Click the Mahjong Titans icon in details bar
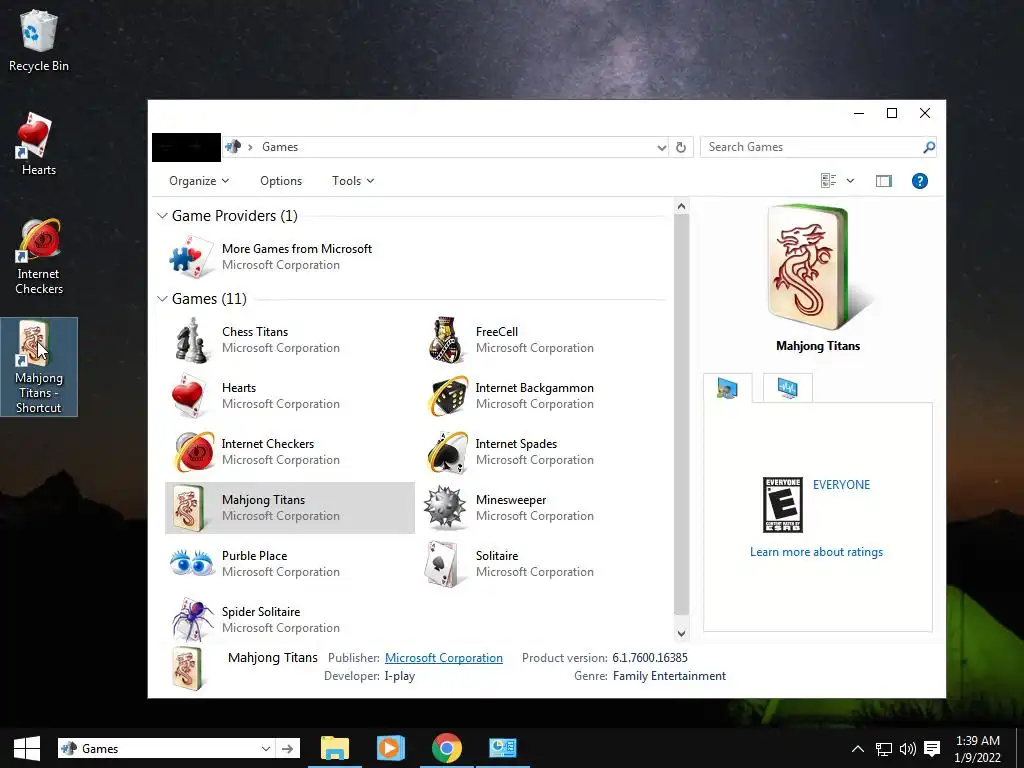This screenshot has height=768, width=1024. tap(189, 667)
